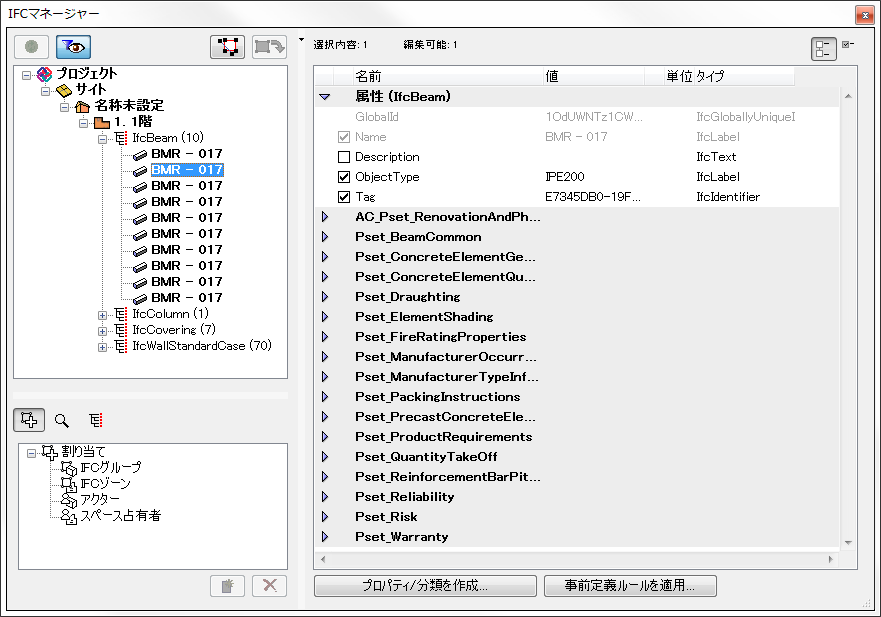This screenshot has height=617, width=881.
Task: Expand Pset_Warranty property set
Action: 325,537
